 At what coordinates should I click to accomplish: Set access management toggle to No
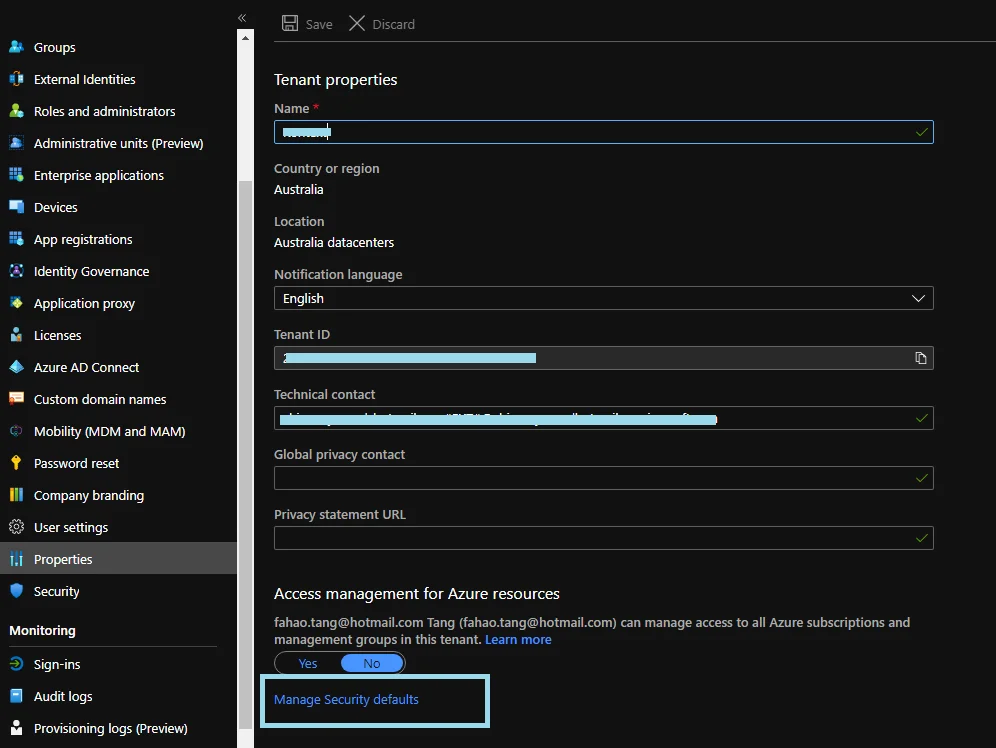372,663
